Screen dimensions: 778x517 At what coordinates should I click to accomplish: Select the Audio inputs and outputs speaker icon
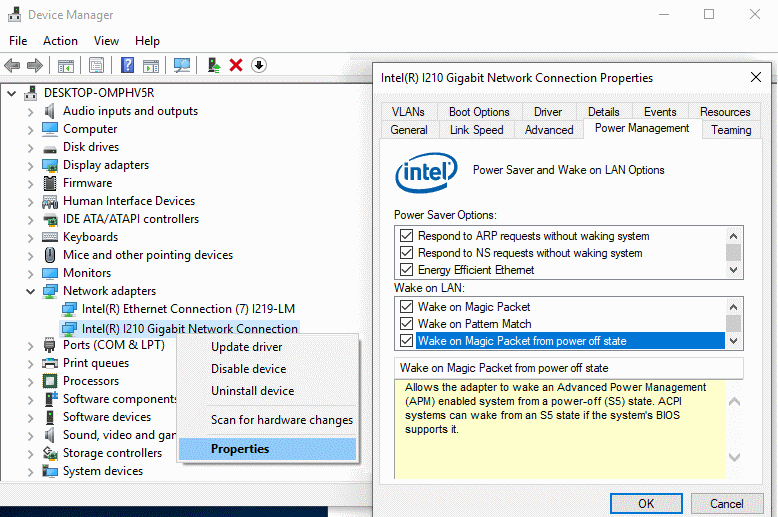(x=50, y=111)
